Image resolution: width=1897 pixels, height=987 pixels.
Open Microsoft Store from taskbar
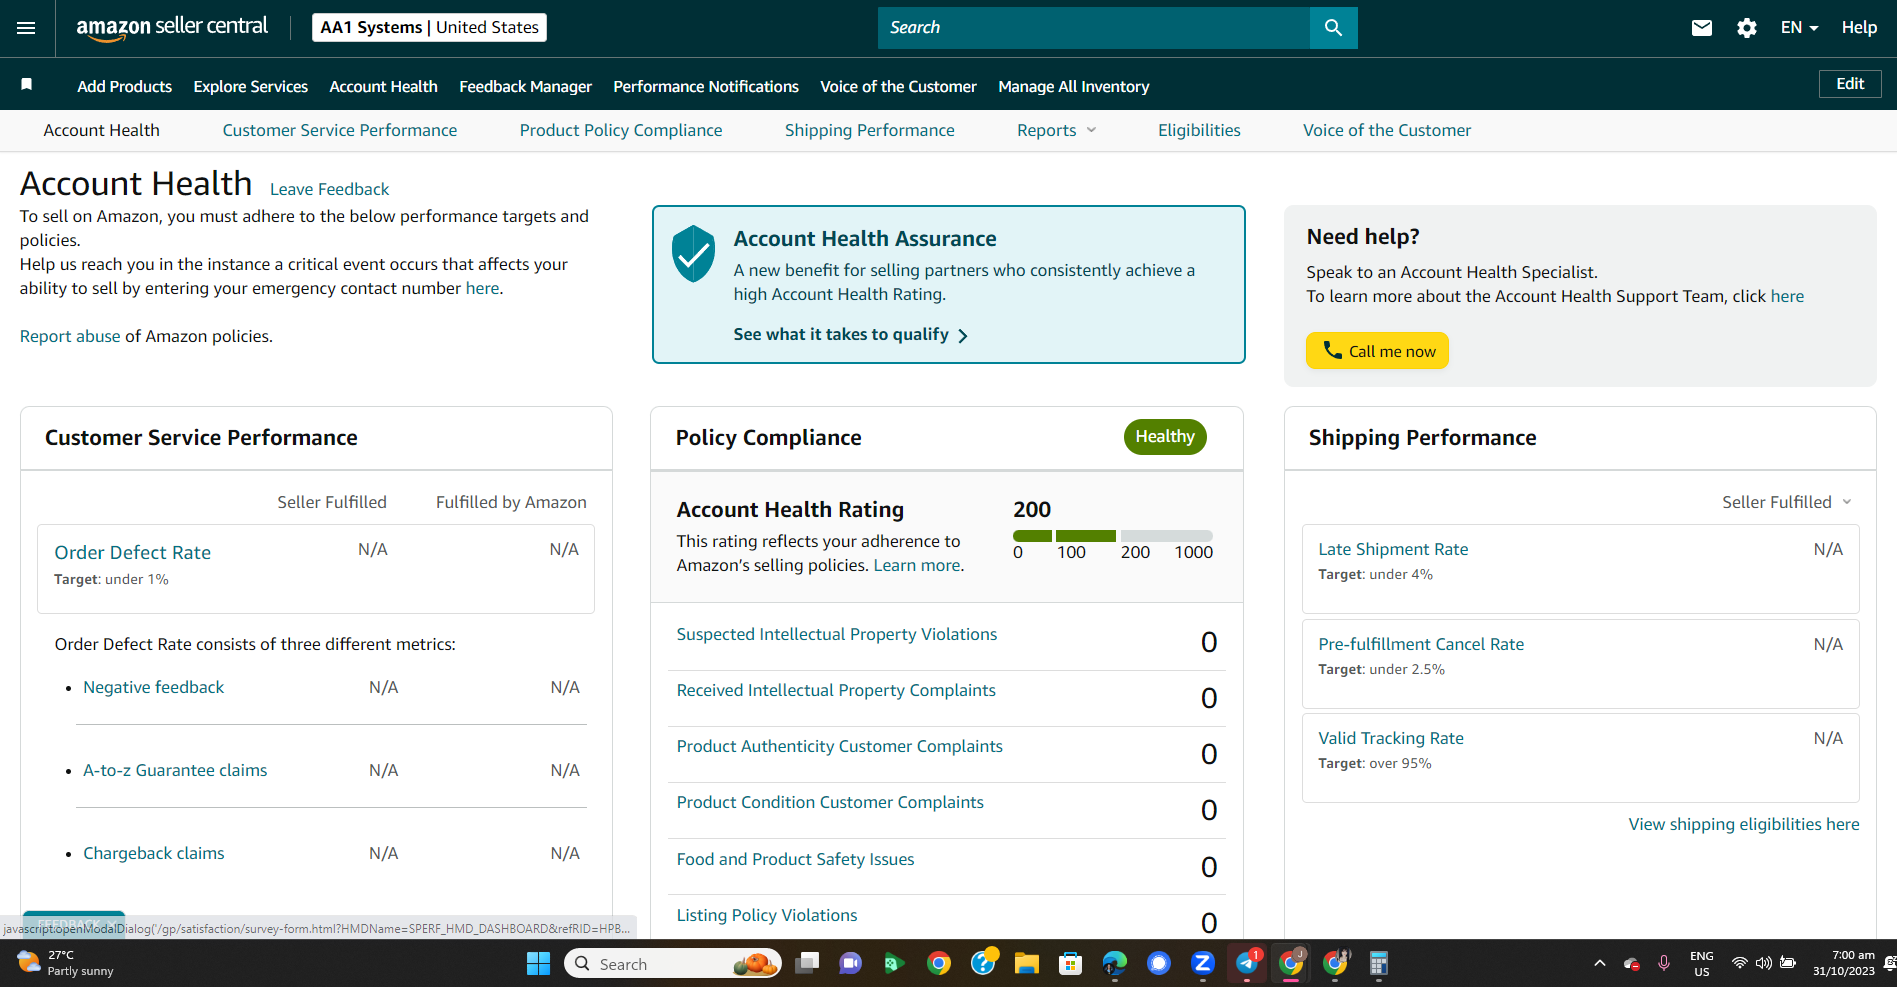[1071, 963]
